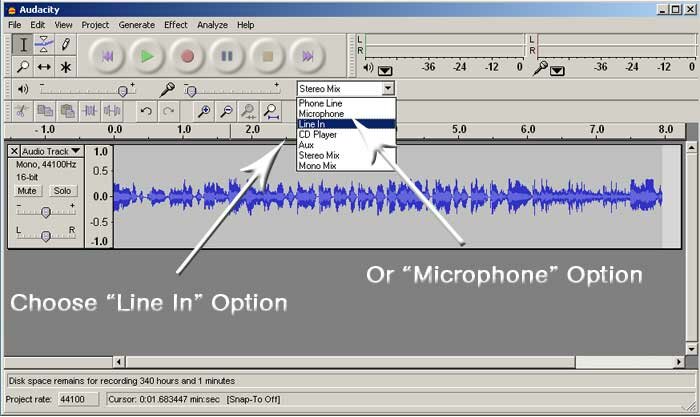
Task: Select the Zoom magnifier tool
Action: click(x=22, y=67)
